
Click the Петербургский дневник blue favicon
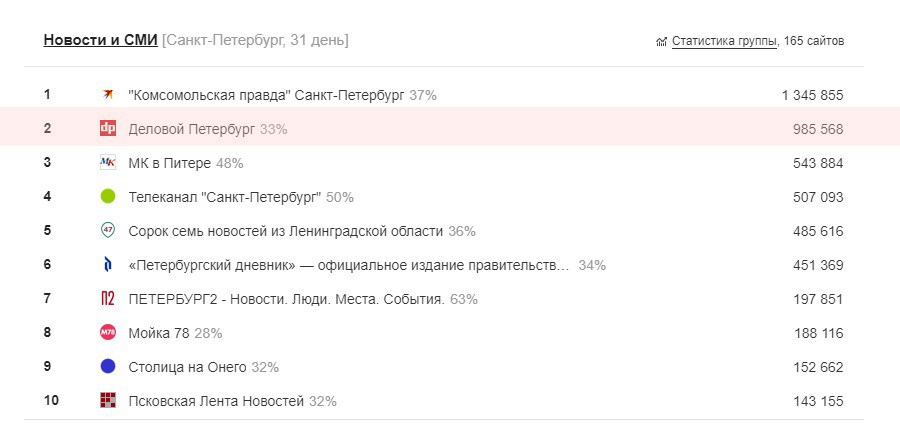tap(108, 265)
